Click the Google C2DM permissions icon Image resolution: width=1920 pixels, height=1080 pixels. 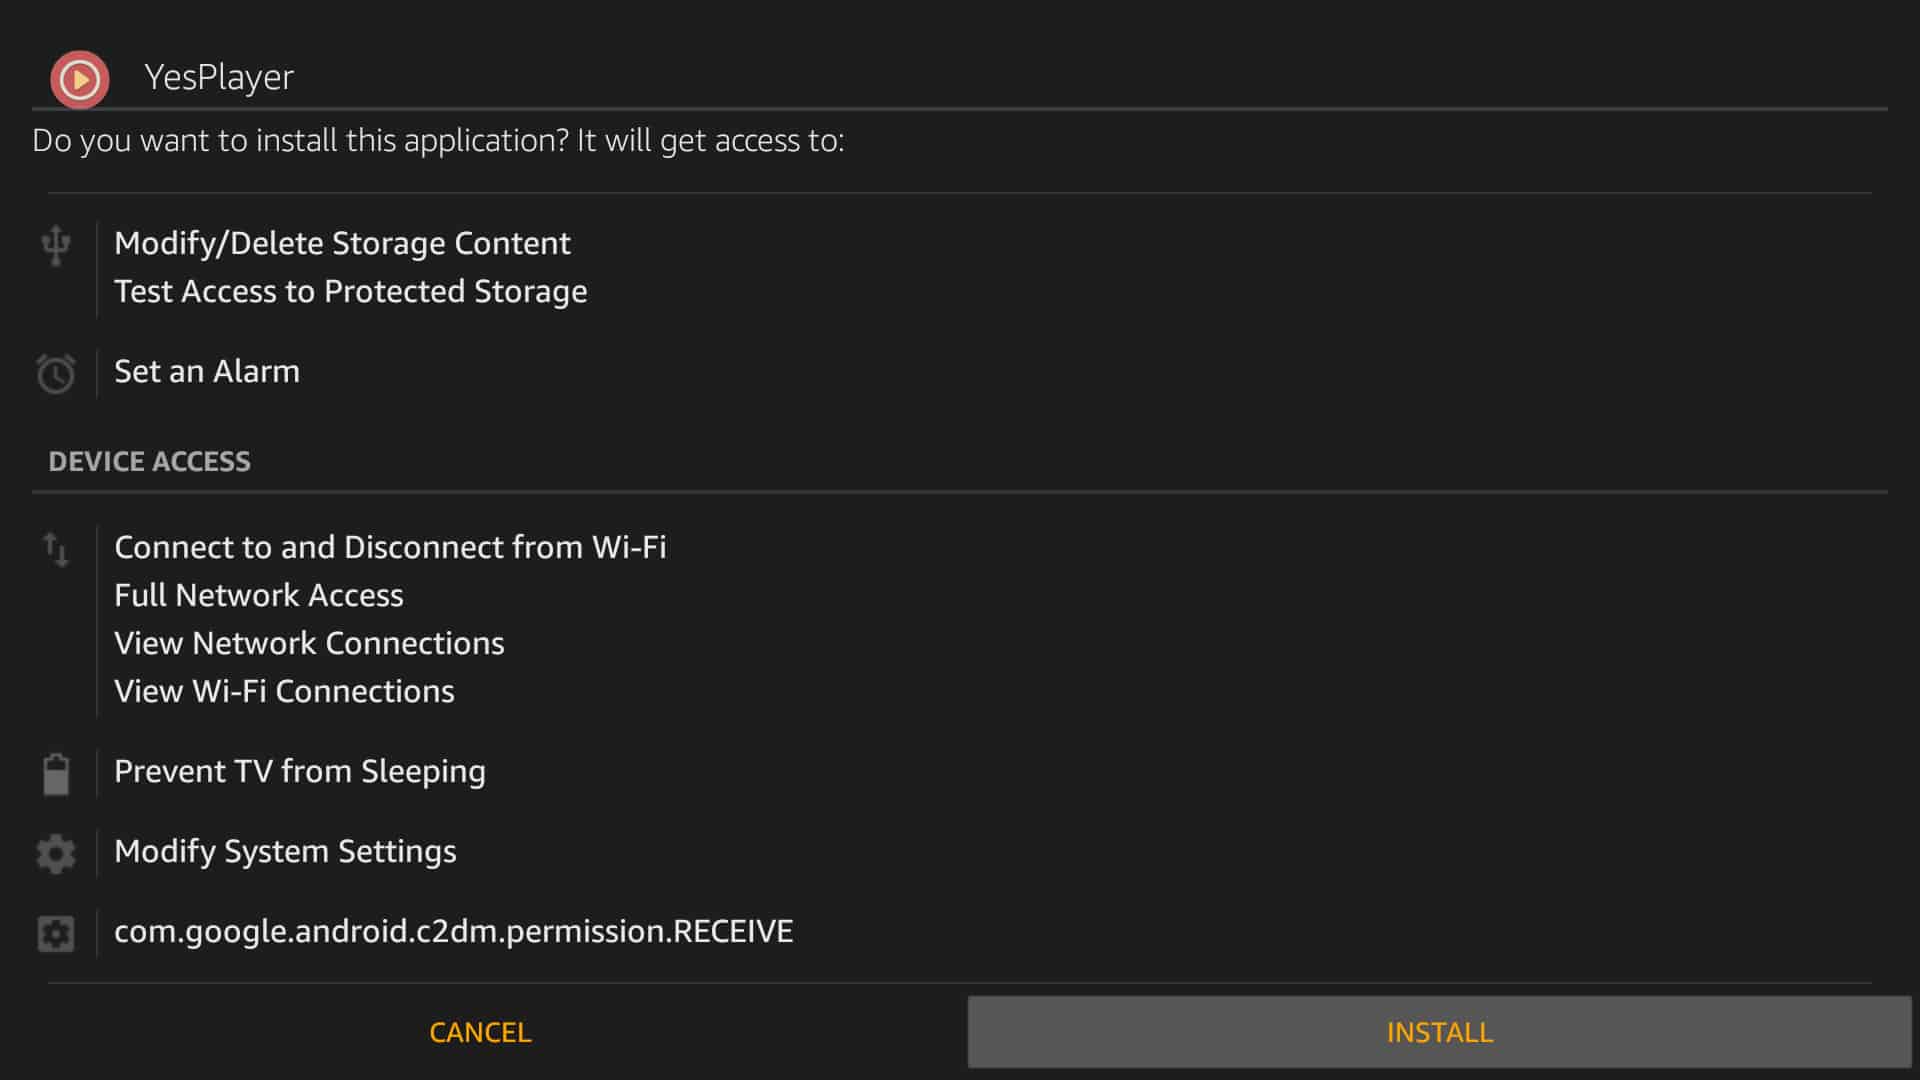[x=55, y=931]
